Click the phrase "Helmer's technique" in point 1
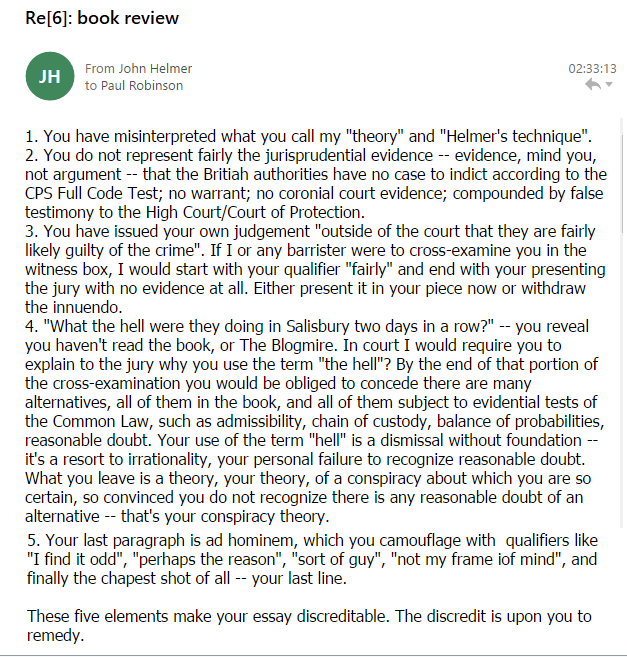 click(515, 136)
